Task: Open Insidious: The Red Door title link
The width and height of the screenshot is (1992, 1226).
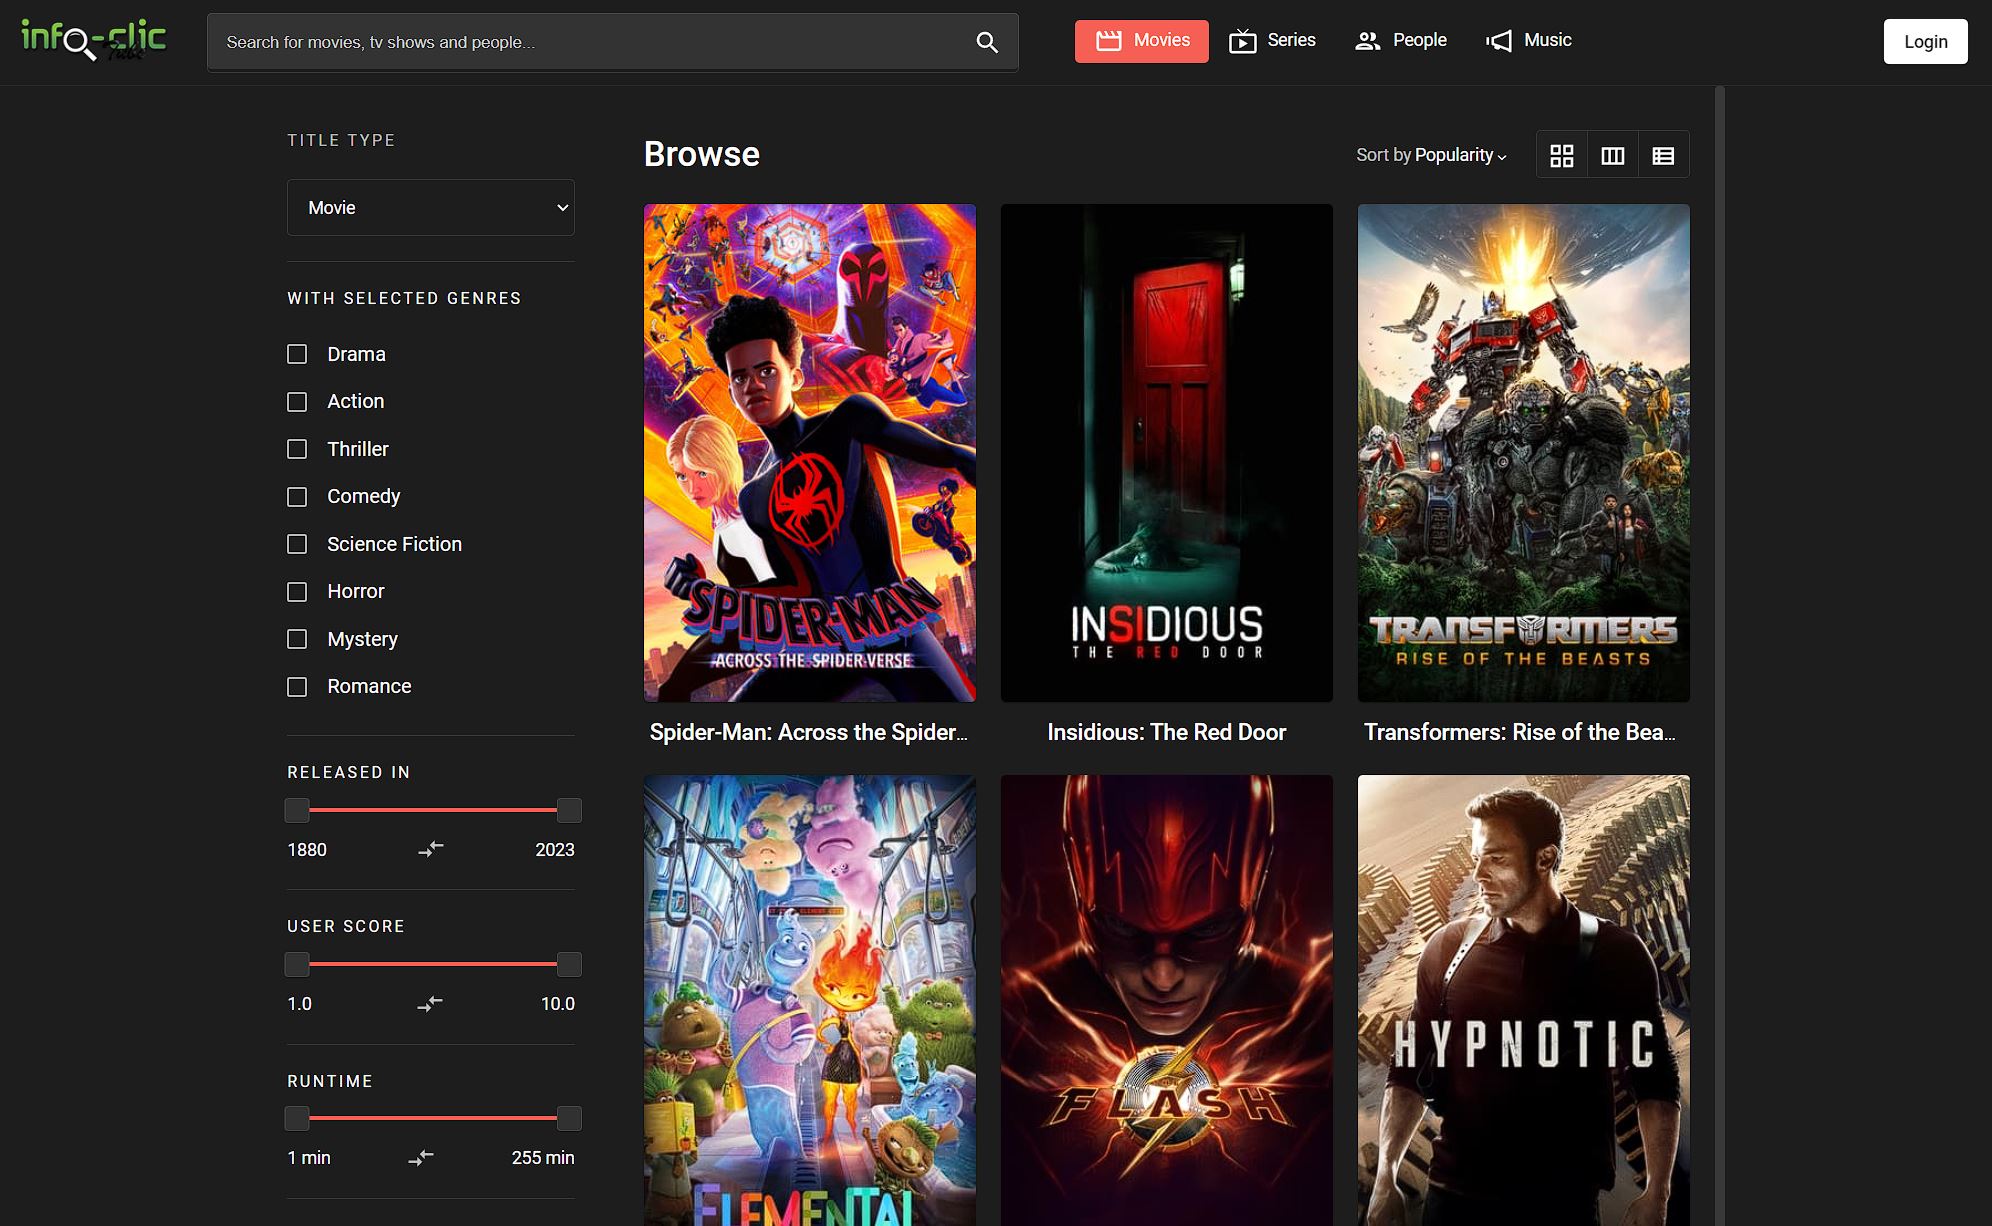Action: (x=1166, y=732)
